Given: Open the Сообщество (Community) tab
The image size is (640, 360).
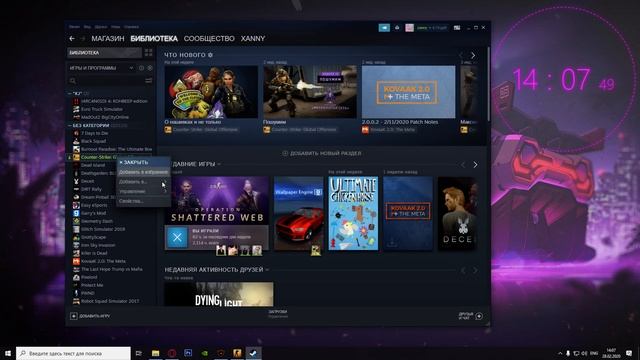Looking at the screenshot, I should [x=209, y=38].
